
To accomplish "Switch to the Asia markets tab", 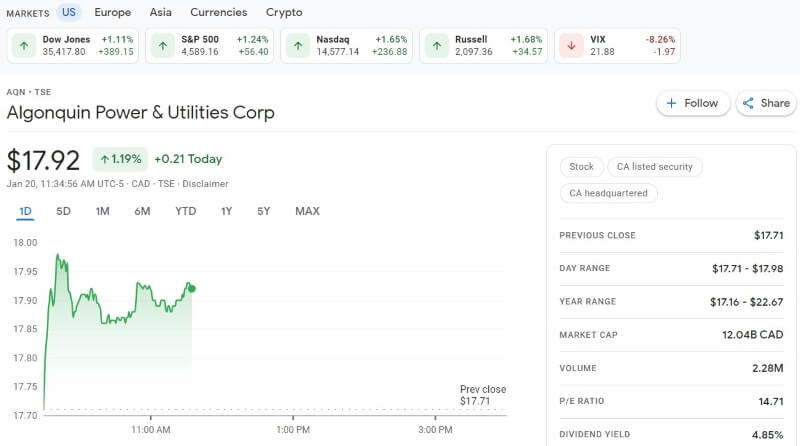I will [160, 12].
